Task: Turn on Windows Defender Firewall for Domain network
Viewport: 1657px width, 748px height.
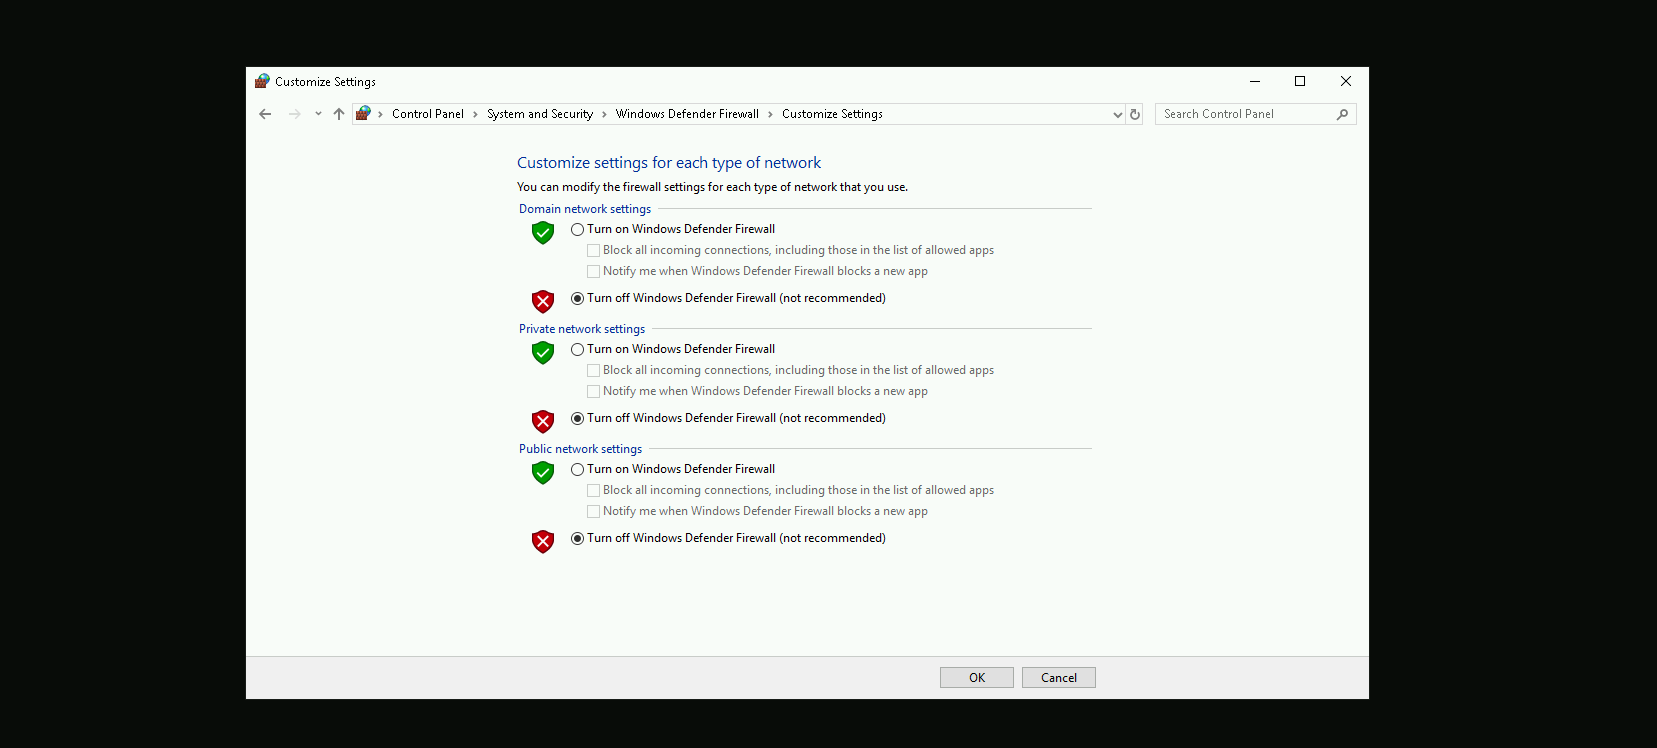Action: tap(578, 230)
